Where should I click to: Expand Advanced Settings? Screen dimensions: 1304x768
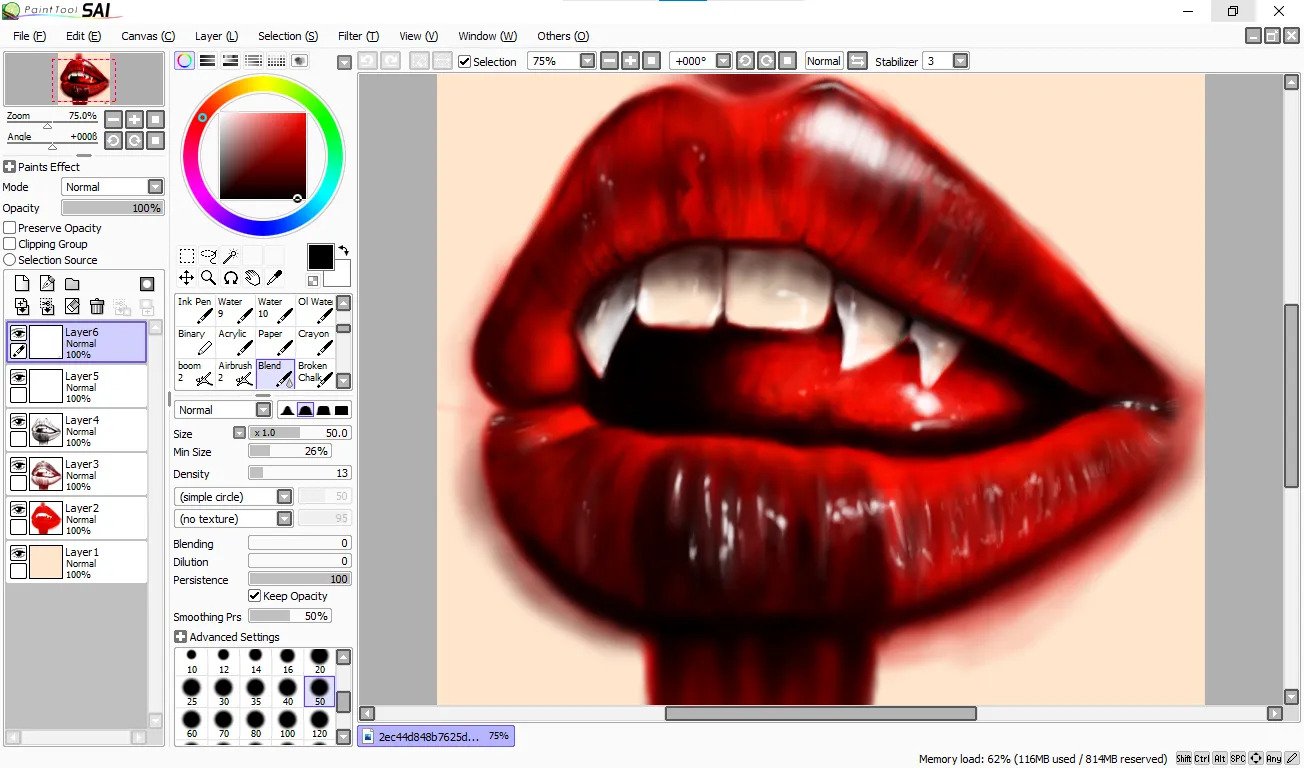click(180, 637)
